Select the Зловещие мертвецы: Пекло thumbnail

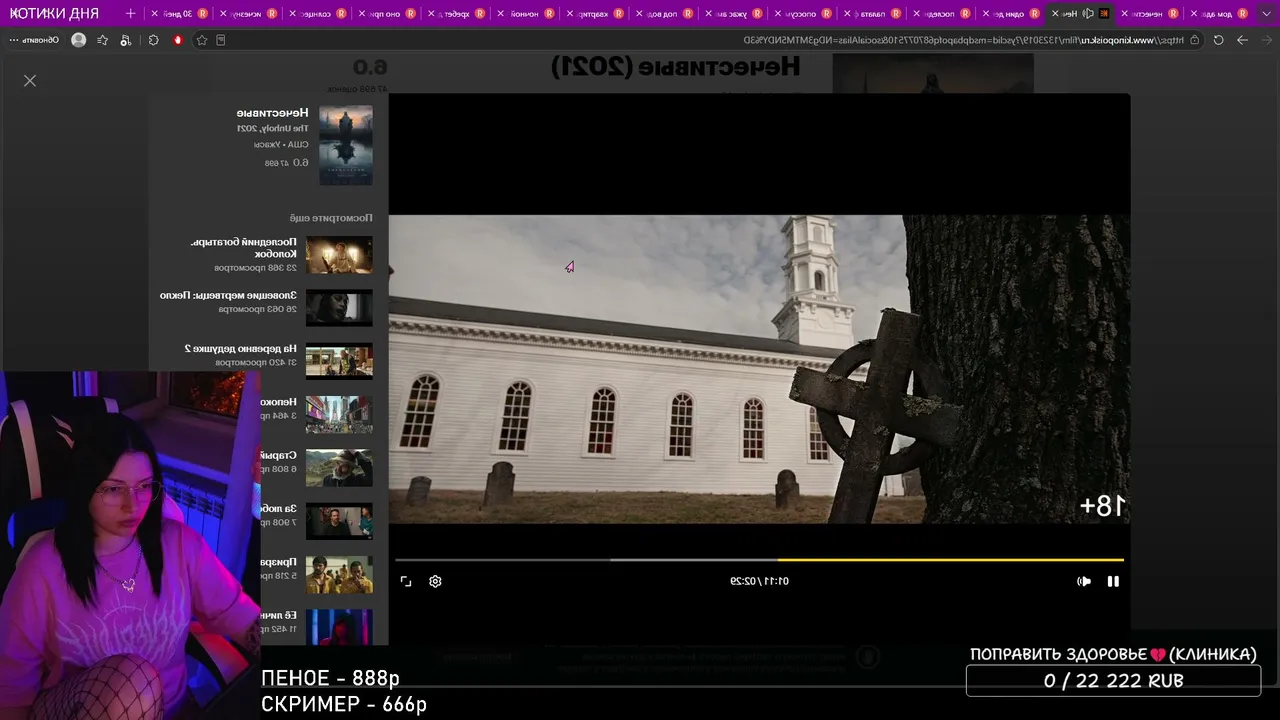tap(339, 308)
